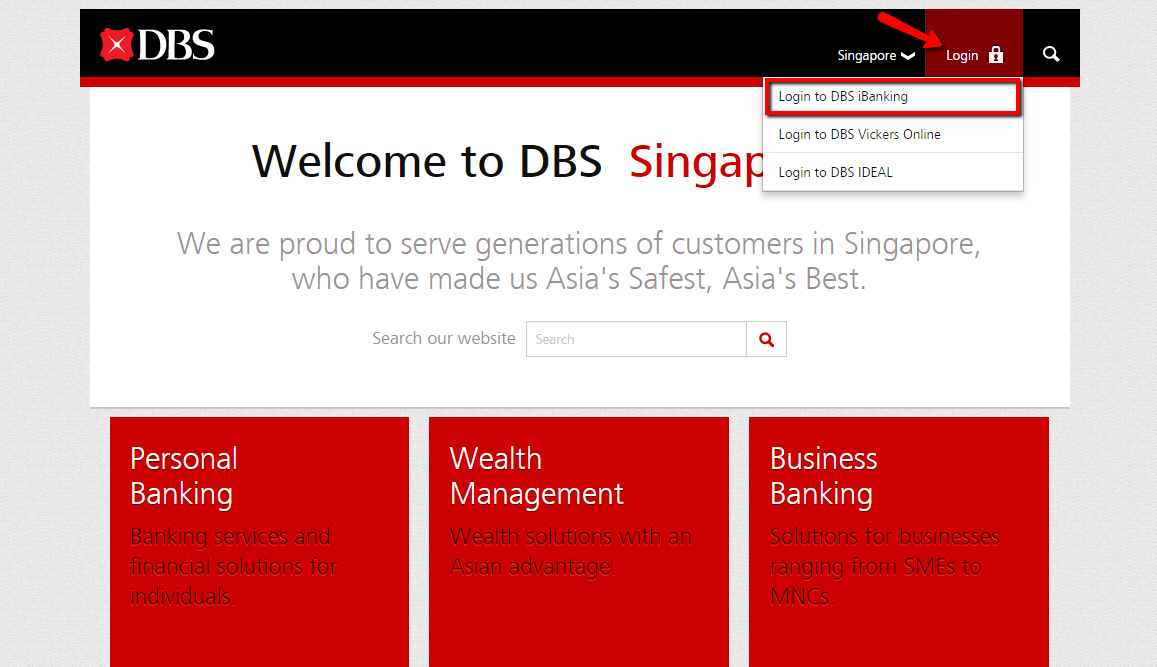Click the Login button

pos(962,55)
